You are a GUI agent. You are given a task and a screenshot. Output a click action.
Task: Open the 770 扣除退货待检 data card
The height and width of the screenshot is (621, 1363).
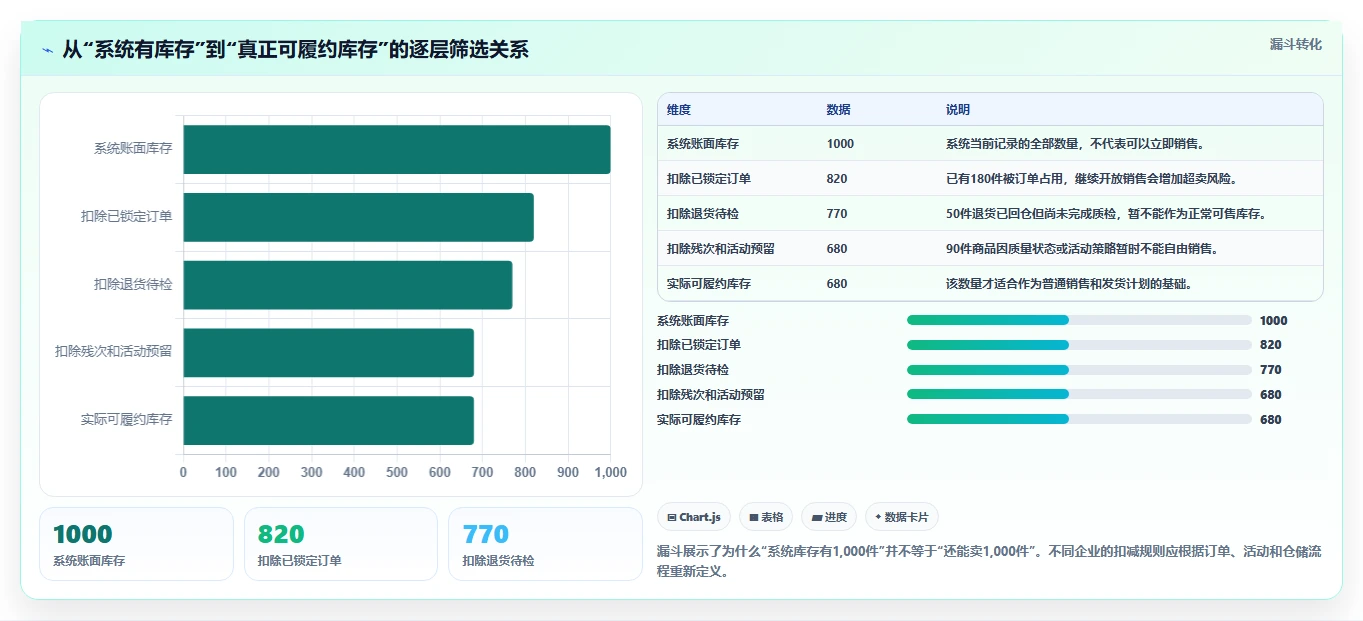click(546, 544)
